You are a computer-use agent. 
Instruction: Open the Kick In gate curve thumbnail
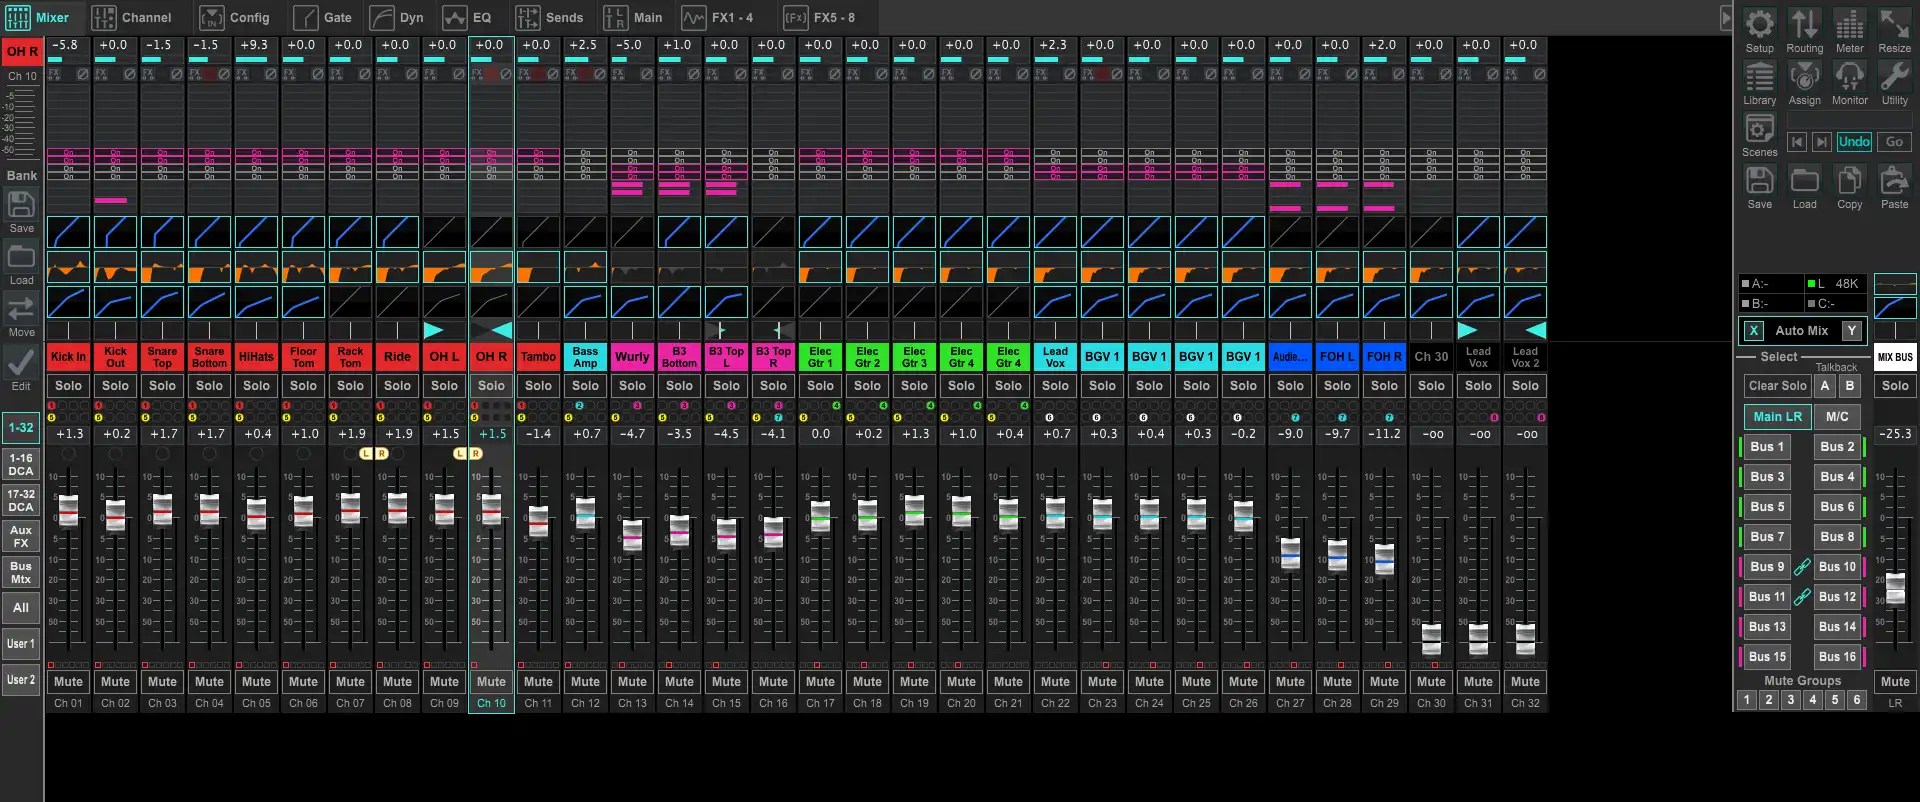[68, 232]
